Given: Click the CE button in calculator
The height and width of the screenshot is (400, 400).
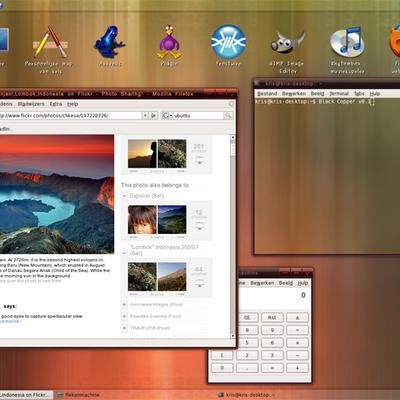Looking at the screenshot, I should [247, 317].
